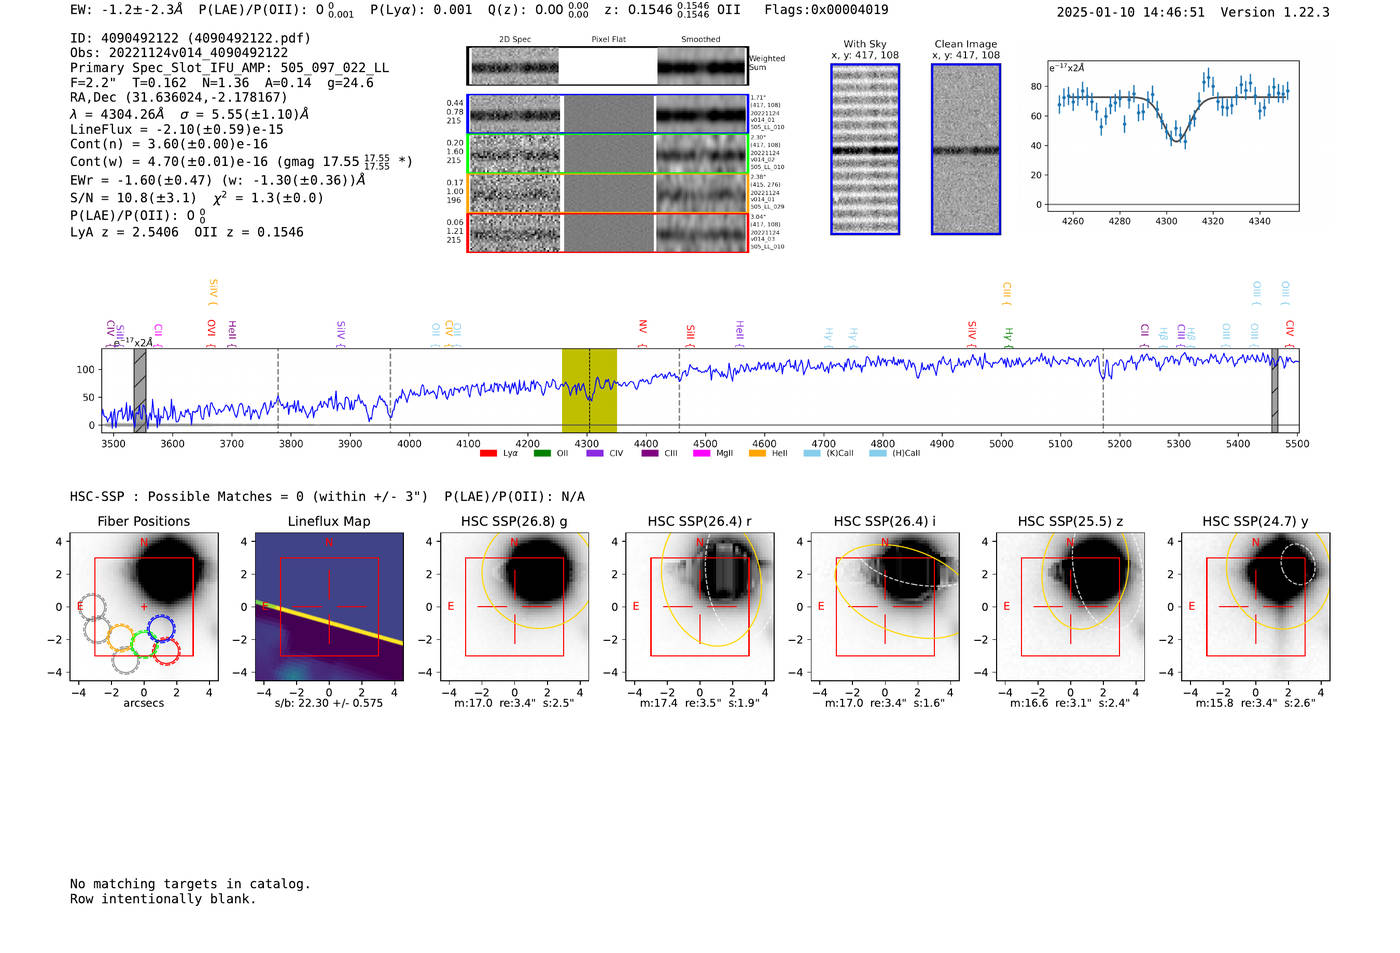The height and width of the screenshot is (953, 1400).
Task: View the With Sky cutout image
Action: tap(865, 149)
